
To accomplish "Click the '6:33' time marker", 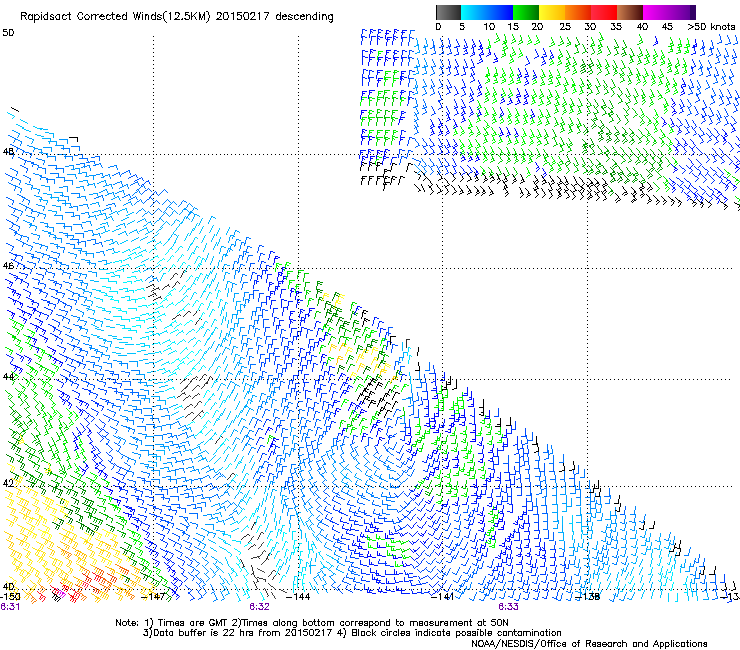I will pyautogui.click(x=508, y=607).
